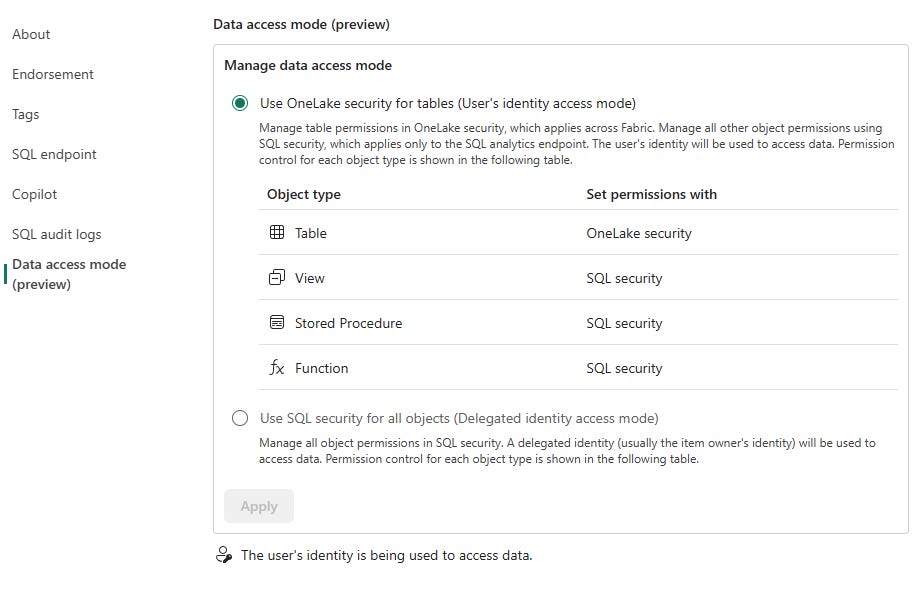Go to the Tags section
This screenshot has height=593, width=915.
[26, 114]
